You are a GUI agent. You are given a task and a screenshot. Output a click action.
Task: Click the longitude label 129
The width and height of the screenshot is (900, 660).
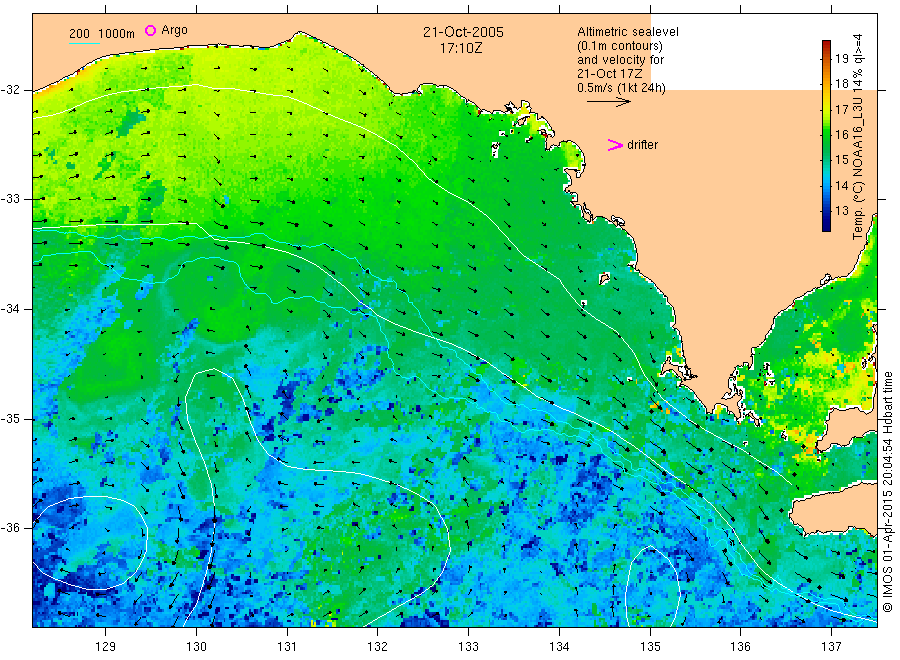[106, 647]
